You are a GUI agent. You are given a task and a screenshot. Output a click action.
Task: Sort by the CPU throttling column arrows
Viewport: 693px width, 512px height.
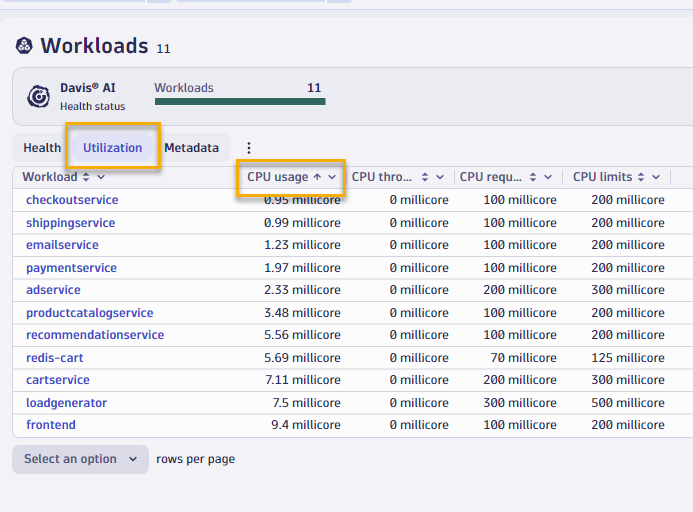[x=425, y=177]
